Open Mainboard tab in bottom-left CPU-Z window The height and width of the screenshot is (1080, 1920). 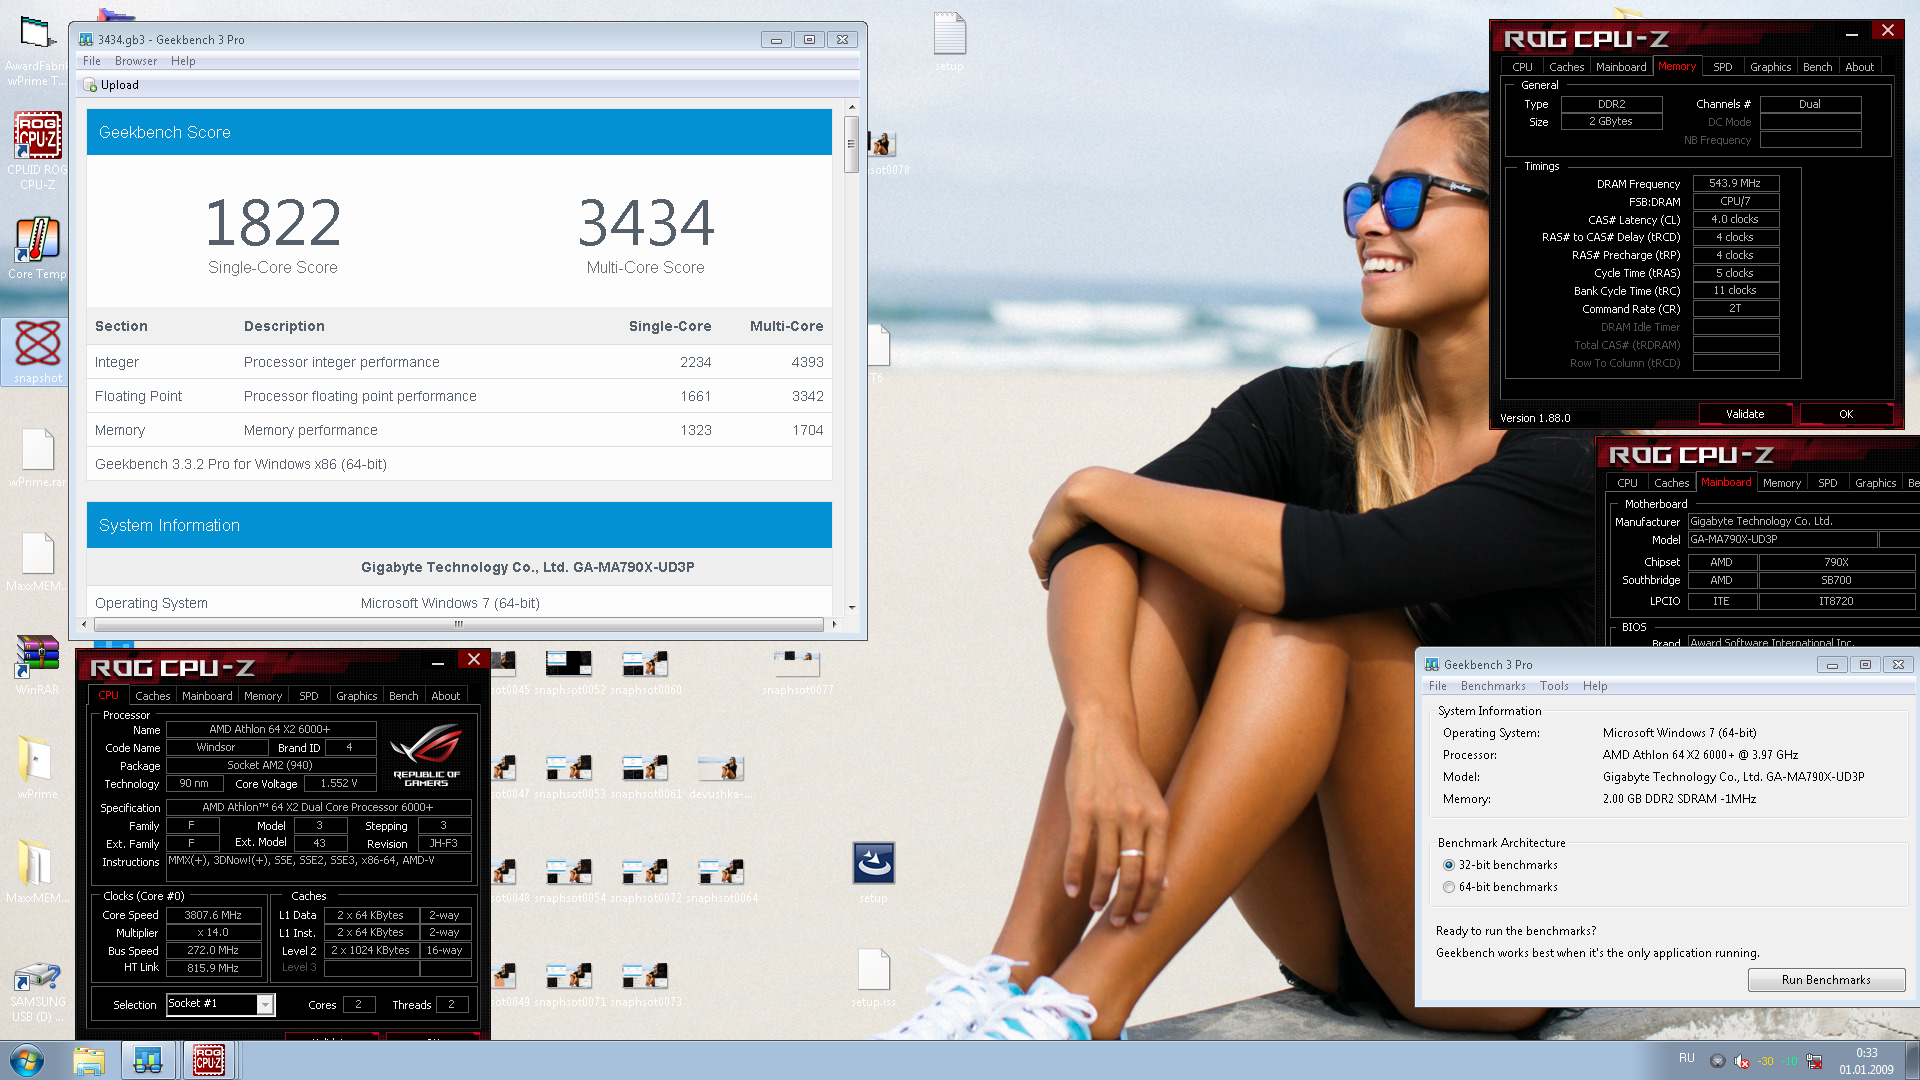[x=207, y=696]
